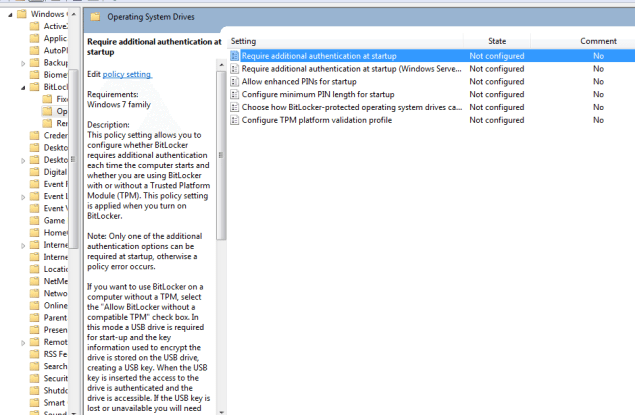Click the Shutdown folder icon in tree
Viewport: 635px width, 415px height.
pos(35,391)
